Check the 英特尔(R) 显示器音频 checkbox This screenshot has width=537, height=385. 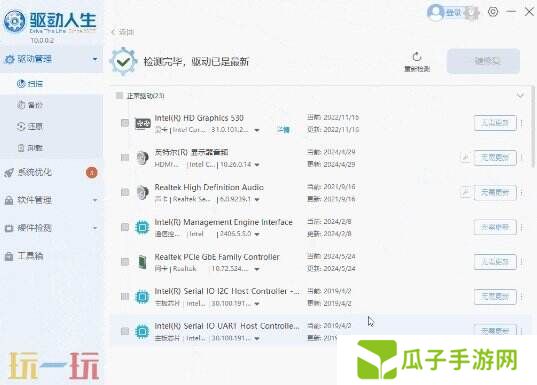pos(125,158)
